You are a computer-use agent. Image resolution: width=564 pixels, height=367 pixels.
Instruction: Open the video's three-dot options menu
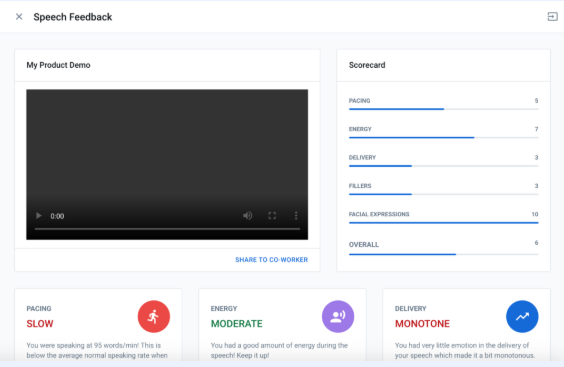296,216
